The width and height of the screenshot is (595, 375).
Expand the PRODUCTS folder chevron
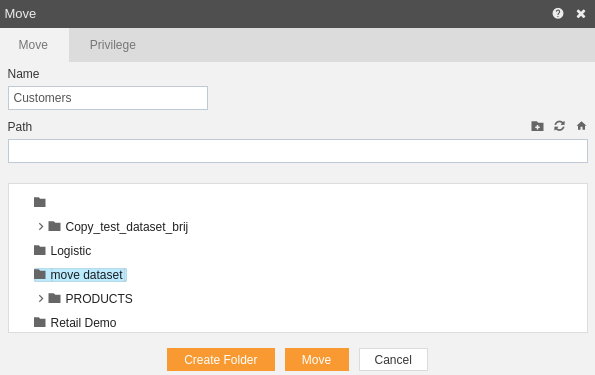click(x=41, y=299)
